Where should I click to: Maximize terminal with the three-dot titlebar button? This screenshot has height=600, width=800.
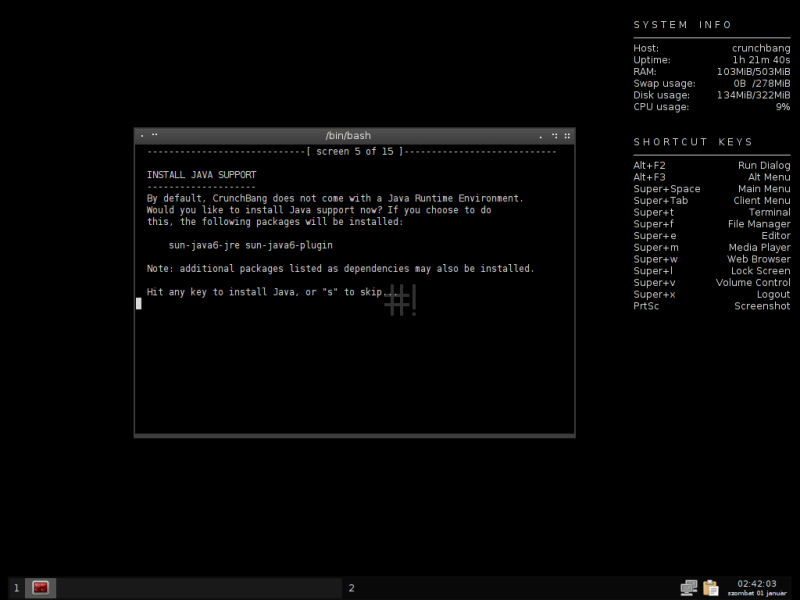coord(555,136)
